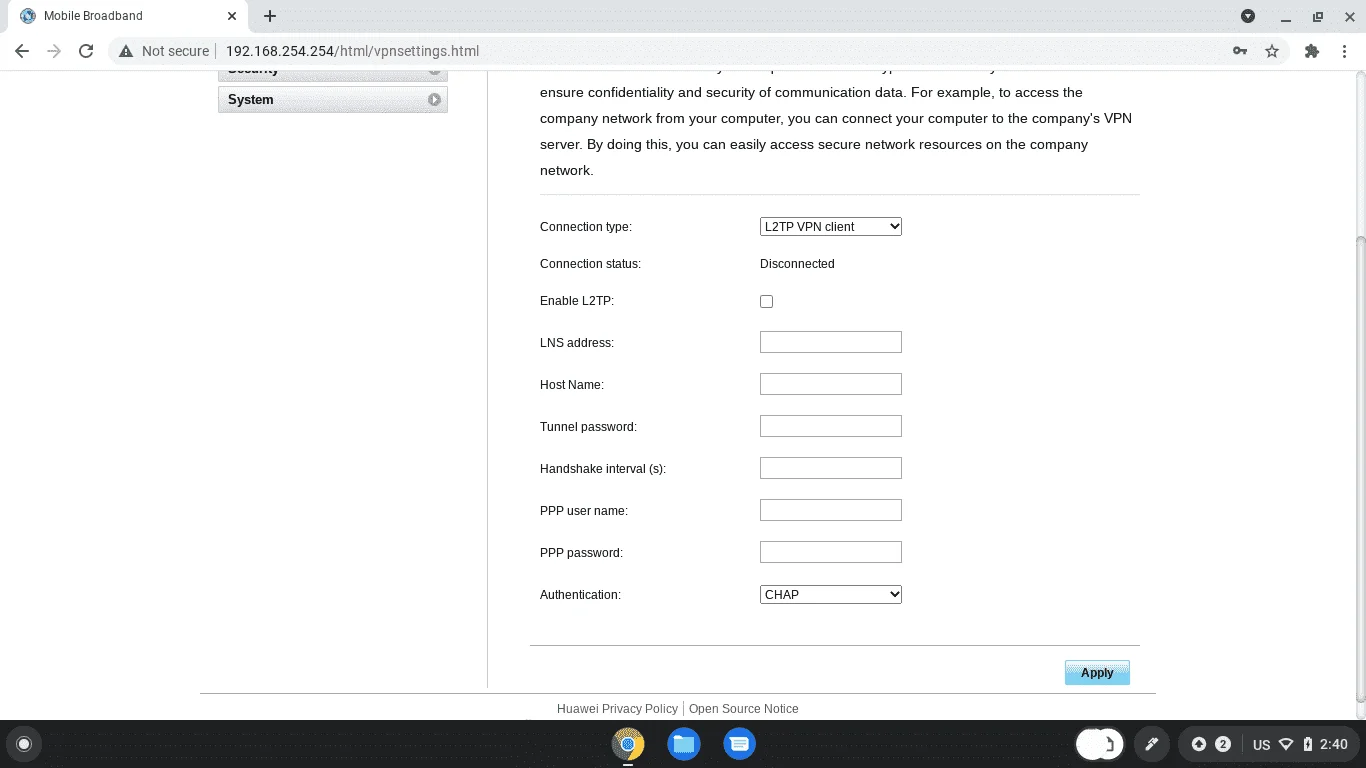1366x768 pixels.
Task: Toggle the shelf switch control
Action: click(x=1100, y=744)
